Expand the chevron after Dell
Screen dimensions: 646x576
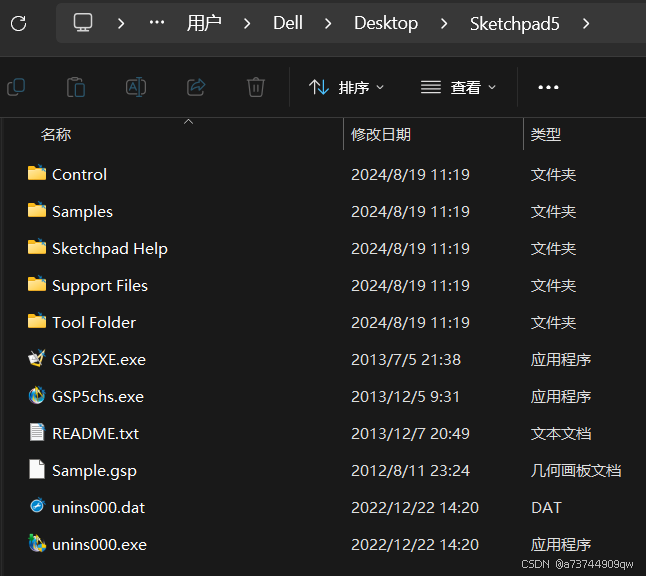pos(328,23)
